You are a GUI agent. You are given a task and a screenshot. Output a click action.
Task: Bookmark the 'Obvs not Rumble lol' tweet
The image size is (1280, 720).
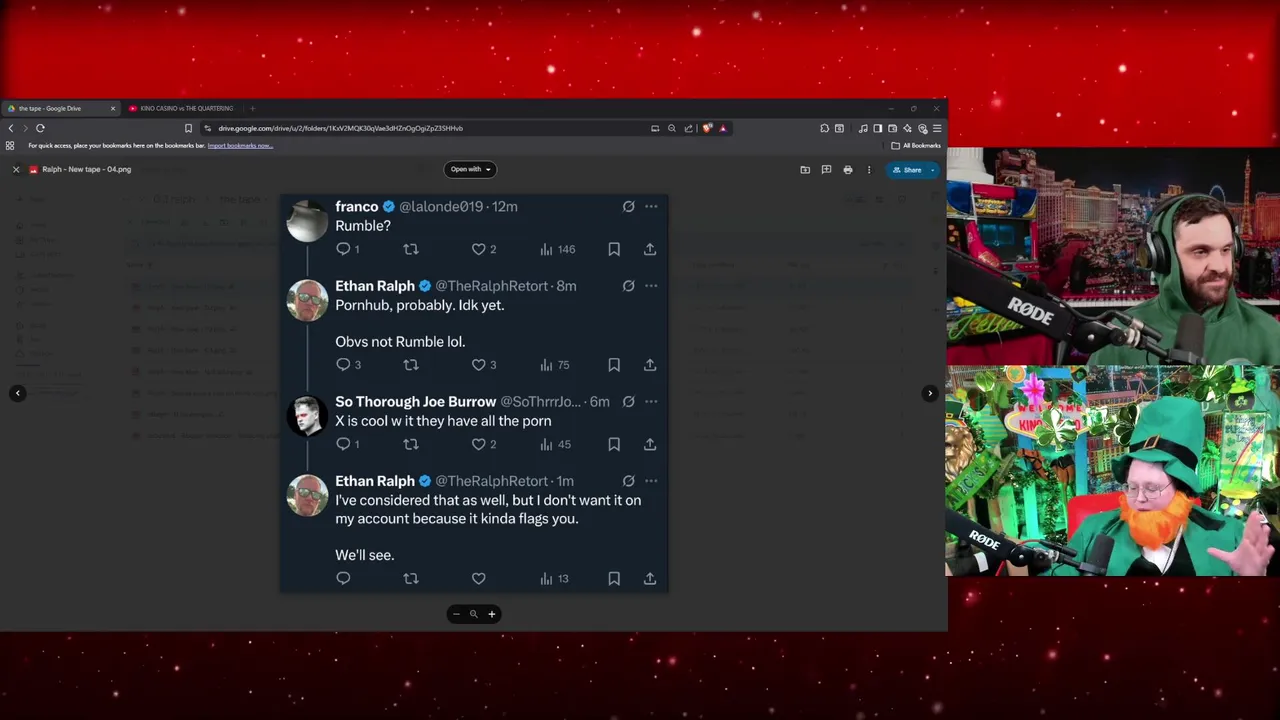click(x=614, y=365)
